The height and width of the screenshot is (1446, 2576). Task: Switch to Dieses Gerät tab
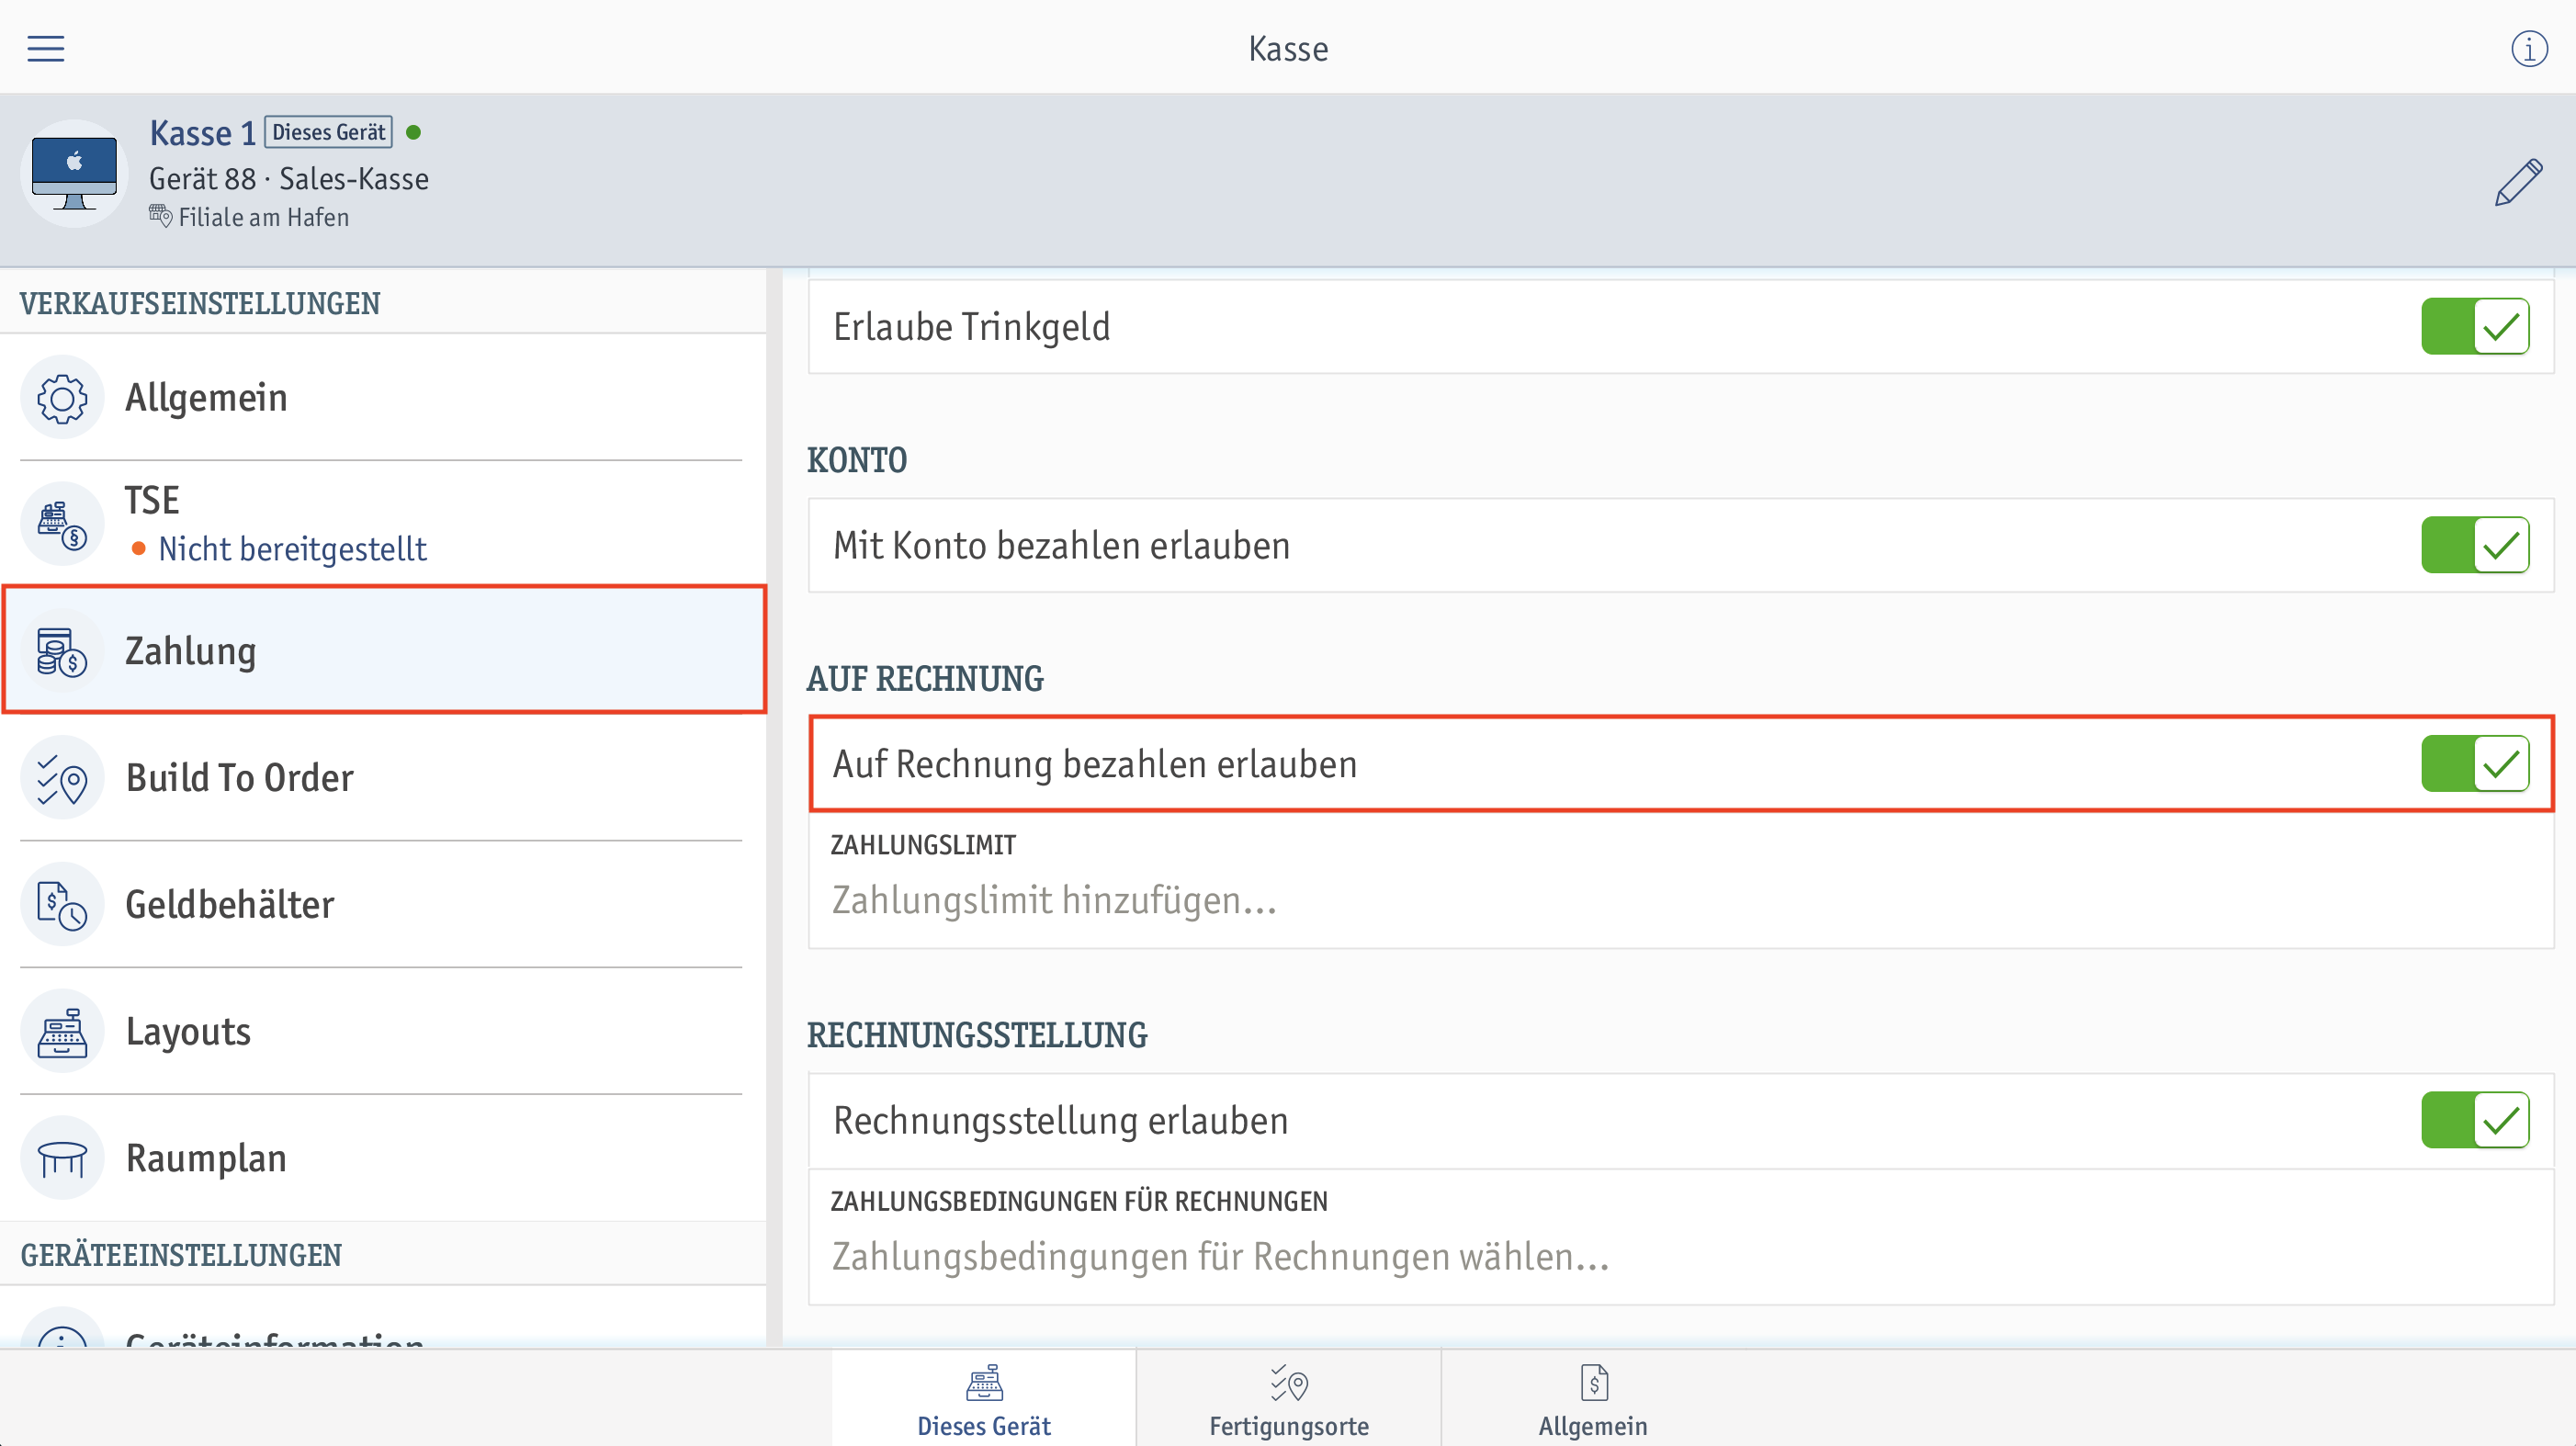coord(984,1399)
